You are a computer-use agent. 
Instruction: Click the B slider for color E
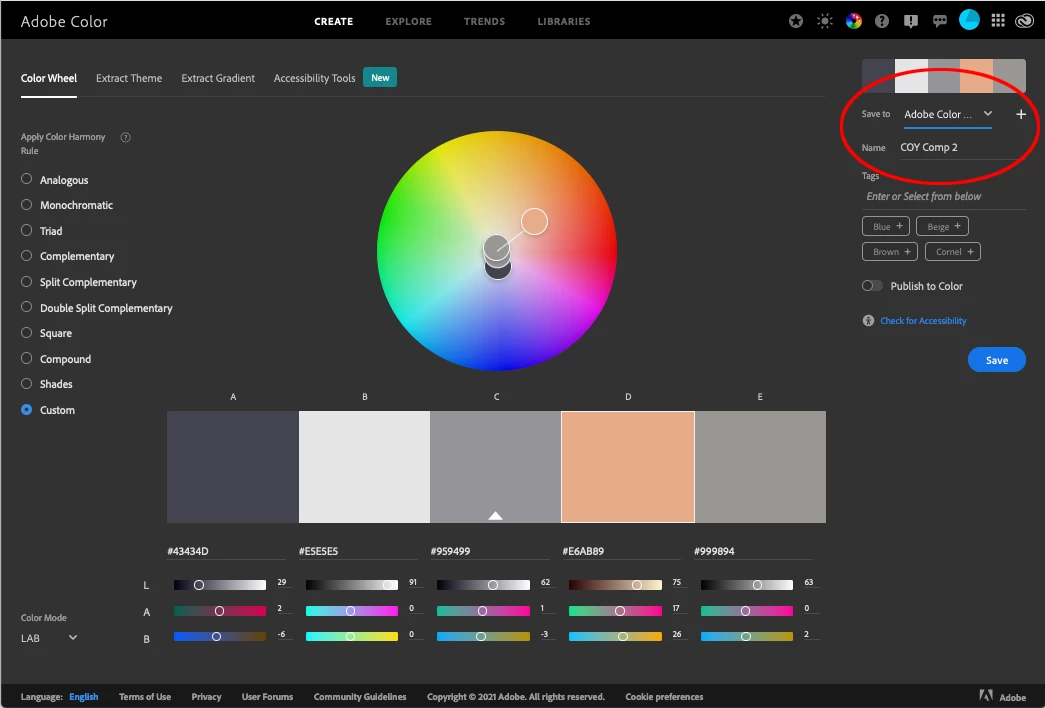[x=746, y=636]
